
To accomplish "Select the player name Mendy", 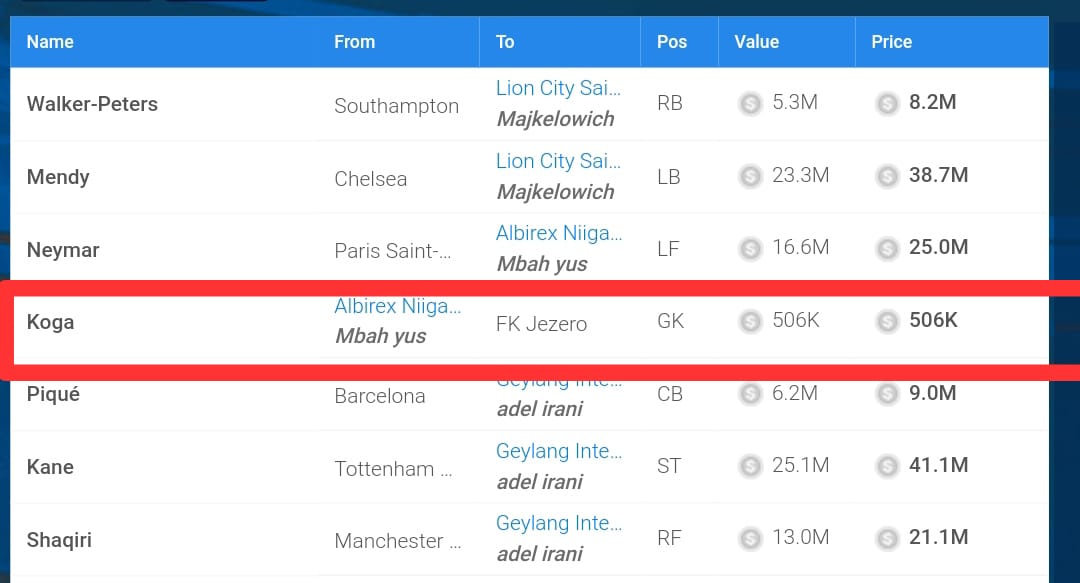I will coord(58,177).
